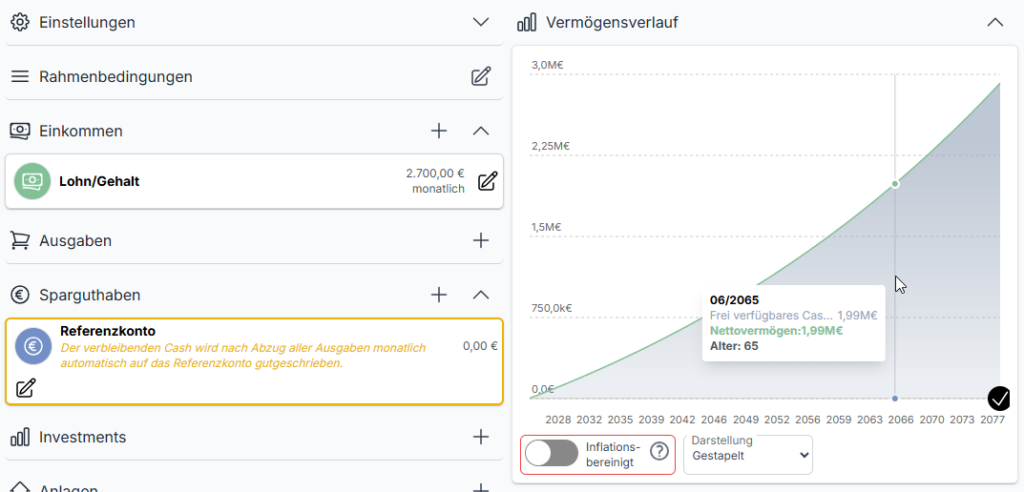Edit the Lohn/Gehalt entry
Screen dimensions: 1024x492
(487, 181)
